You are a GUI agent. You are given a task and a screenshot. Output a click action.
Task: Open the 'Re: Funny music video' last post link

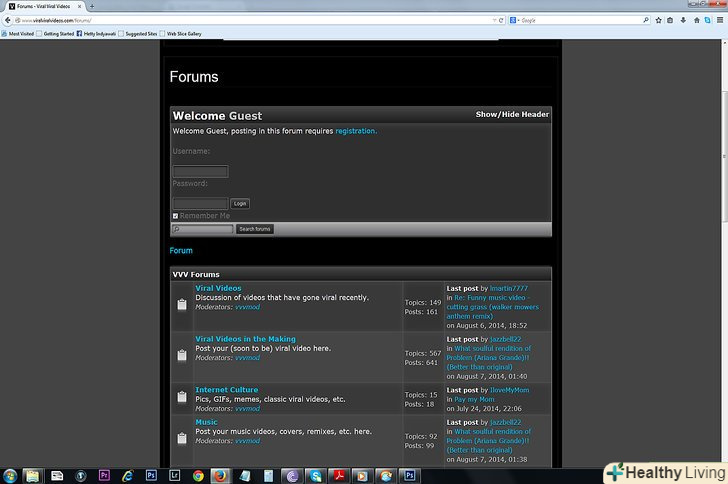pyautogui.click(x=493, y=307)
